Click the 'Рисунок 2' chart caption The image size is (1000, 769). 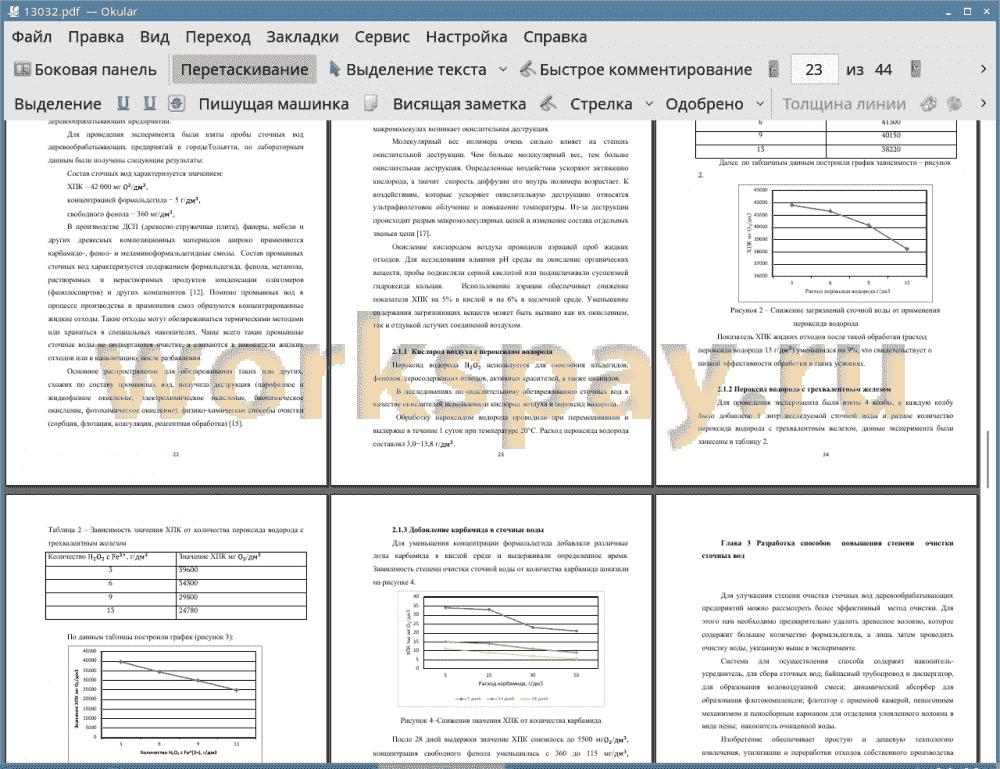[834, 317]
